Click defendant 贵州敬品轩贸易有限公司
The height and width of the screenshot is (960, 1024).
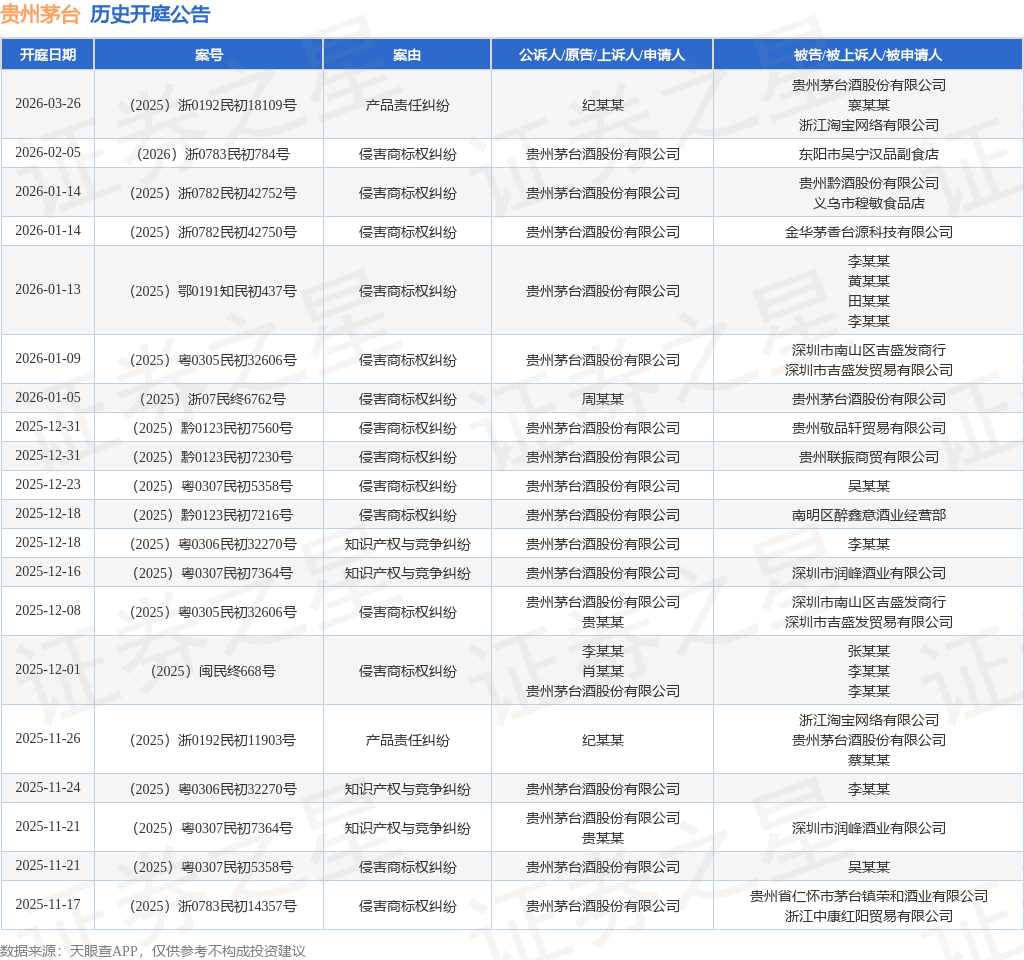point(868,428)
